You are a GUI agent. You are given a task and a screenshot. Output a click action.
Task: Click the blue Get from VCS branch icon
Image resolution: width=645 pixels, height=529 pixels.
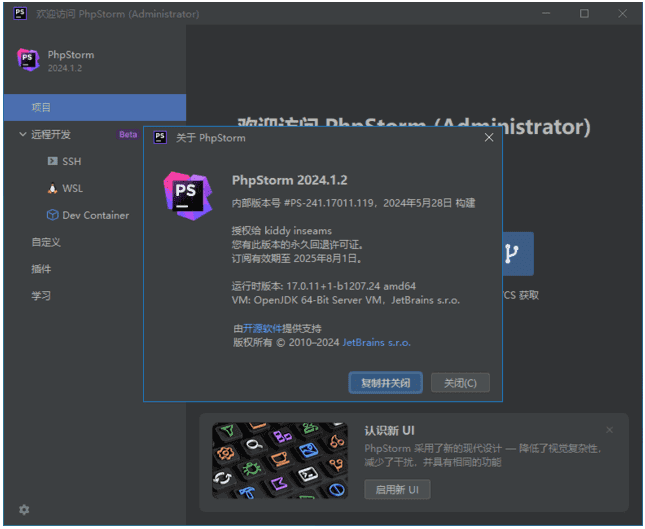[512, 254]
